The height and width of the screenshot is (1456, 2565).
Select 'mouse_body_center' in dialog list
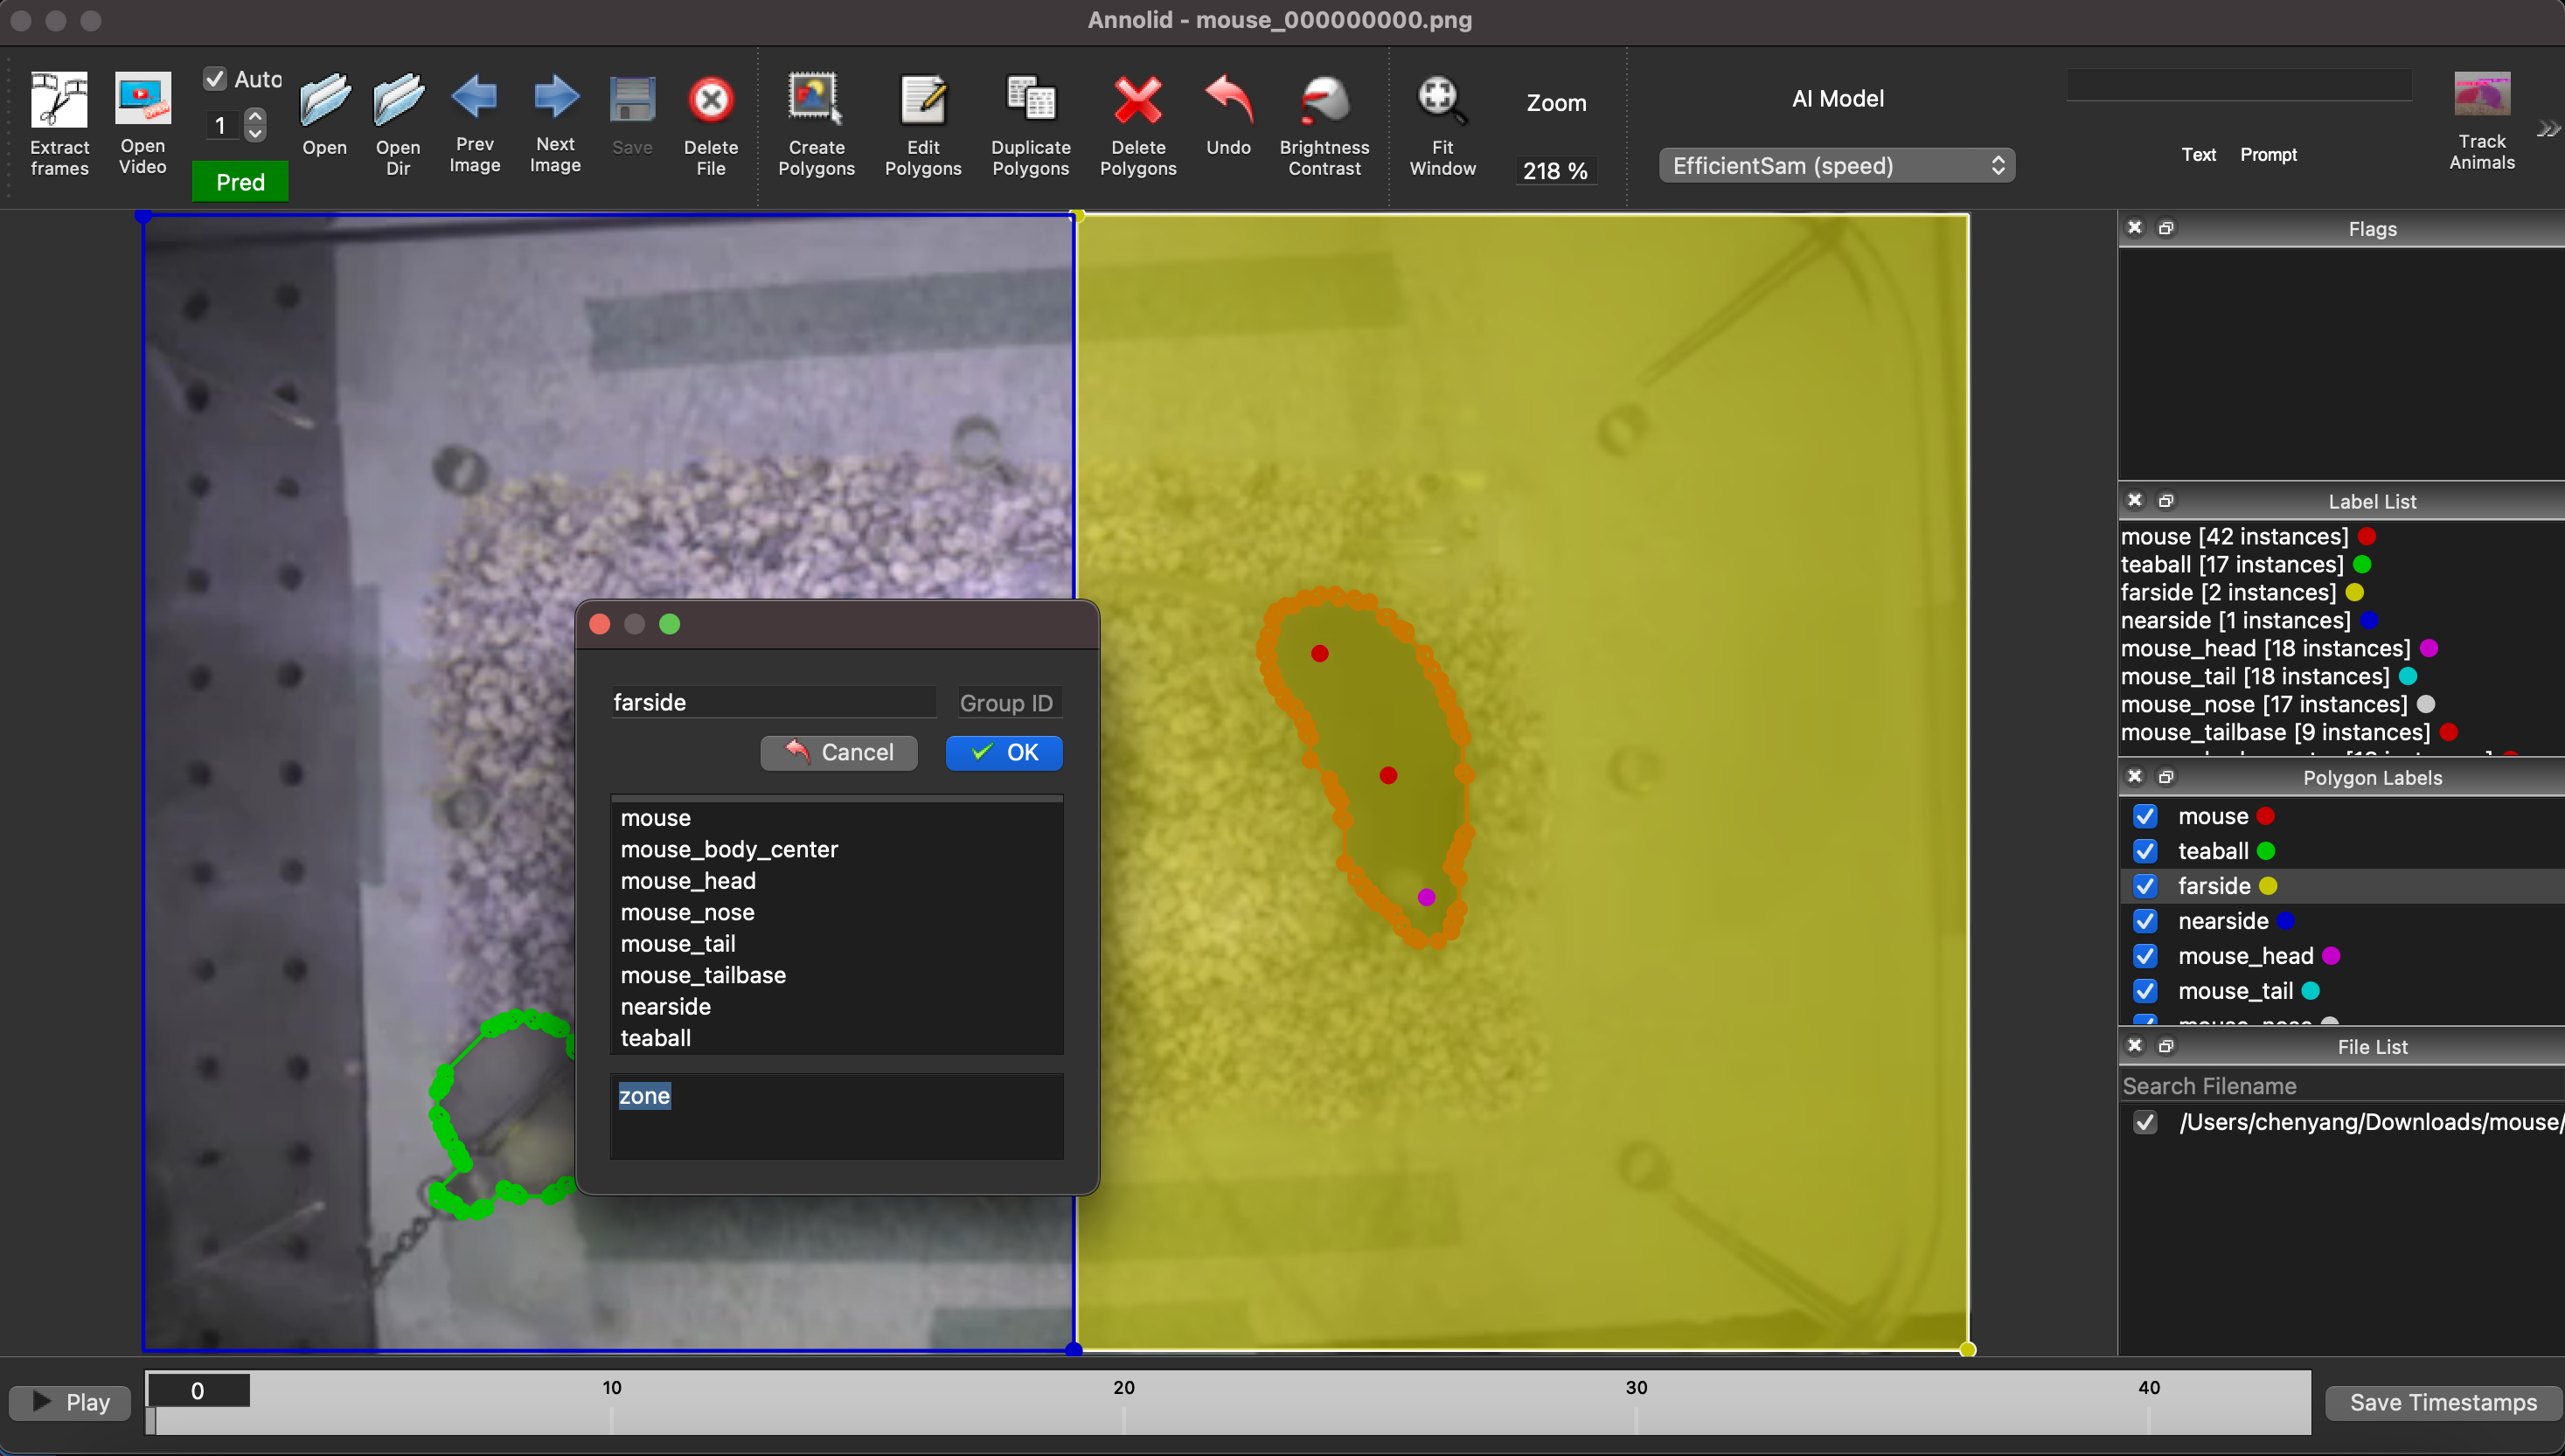[x=836, y=849]
